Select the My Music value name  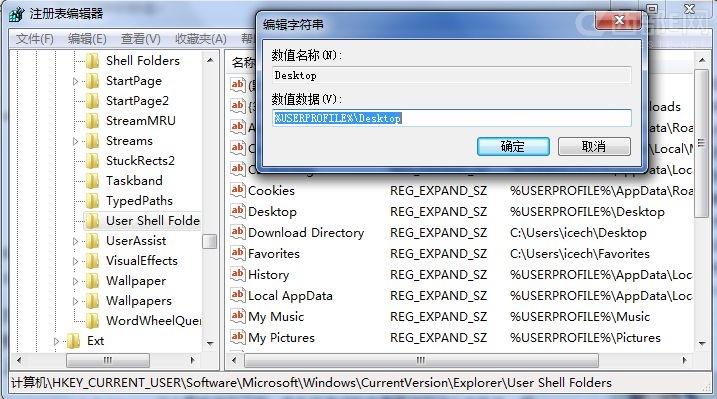pyautogui.click(x=276, y=316)
